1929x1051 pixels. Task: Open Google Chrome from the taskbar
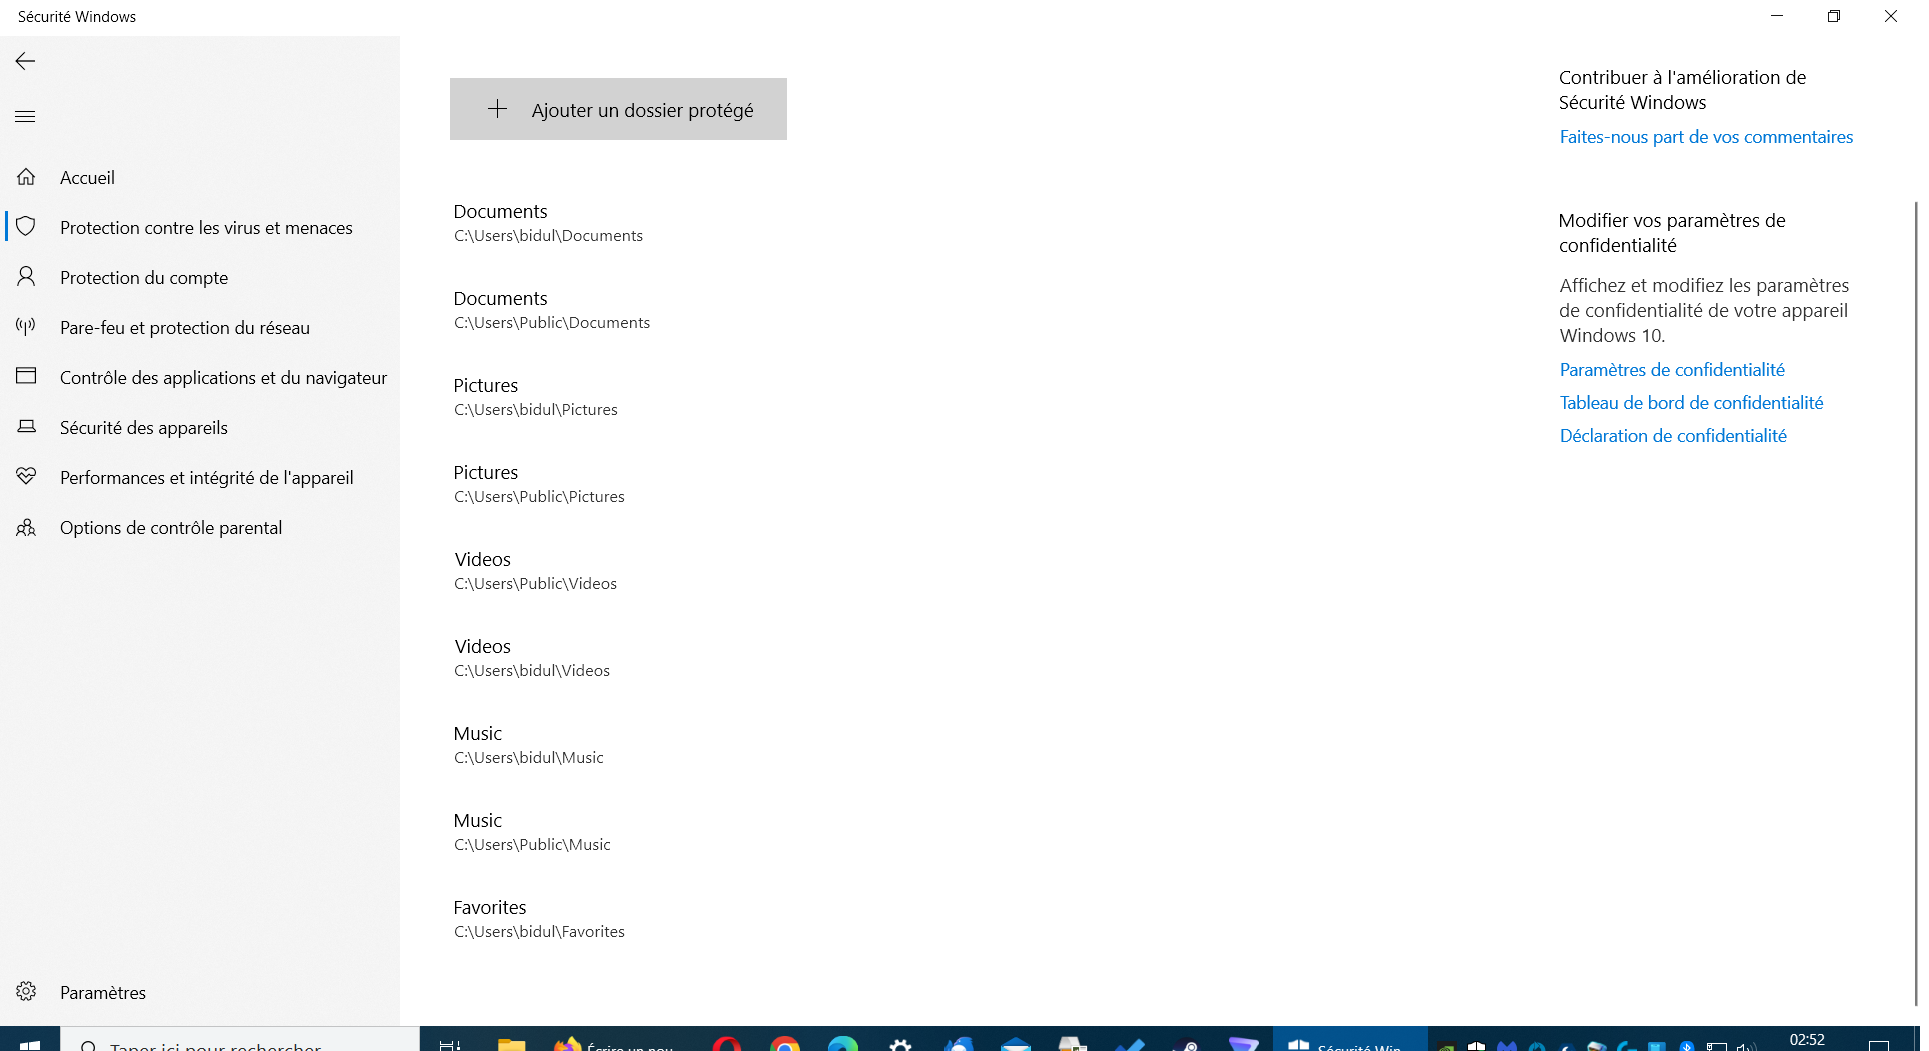(785, 1043)
